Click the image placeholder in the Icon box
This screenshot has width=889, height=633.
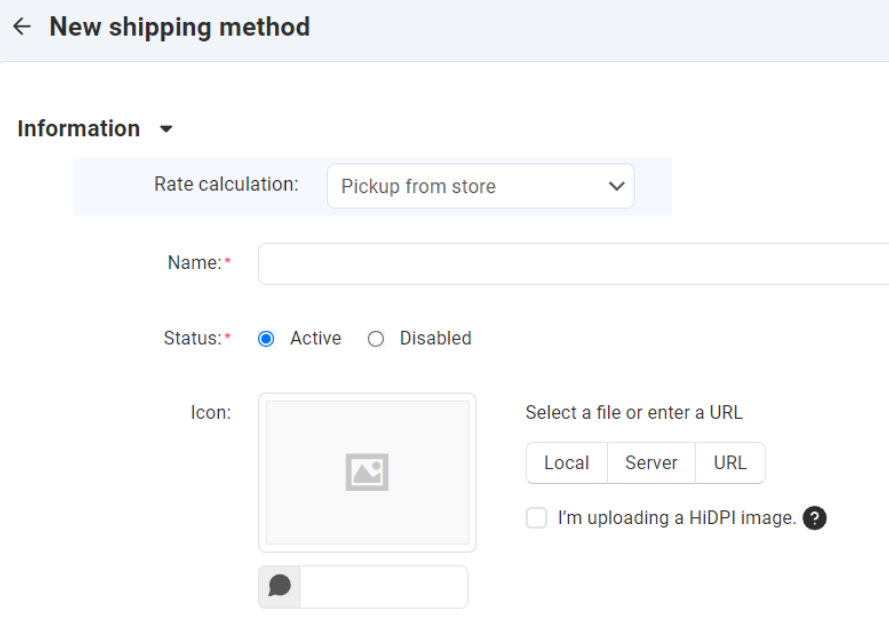(x=367, y=472)
